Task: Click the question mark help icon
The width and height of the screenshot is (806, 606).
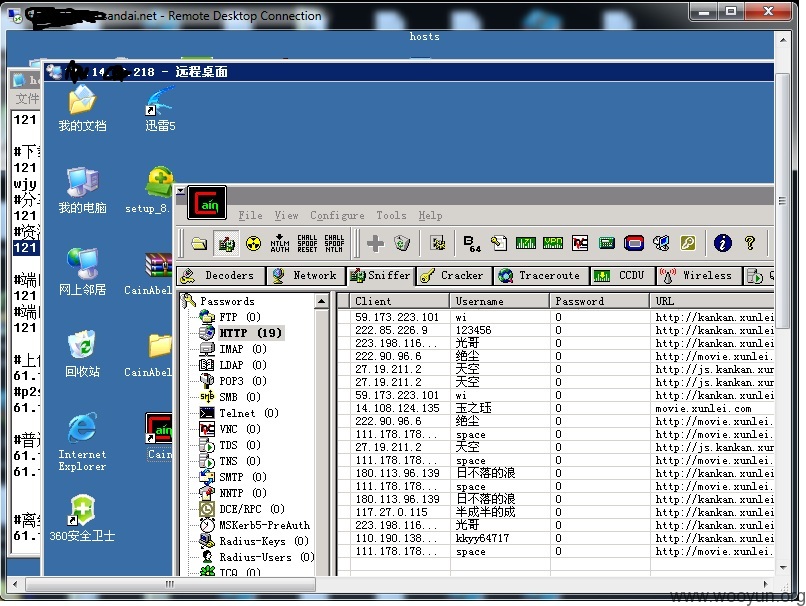Action: tap(750, 243)
